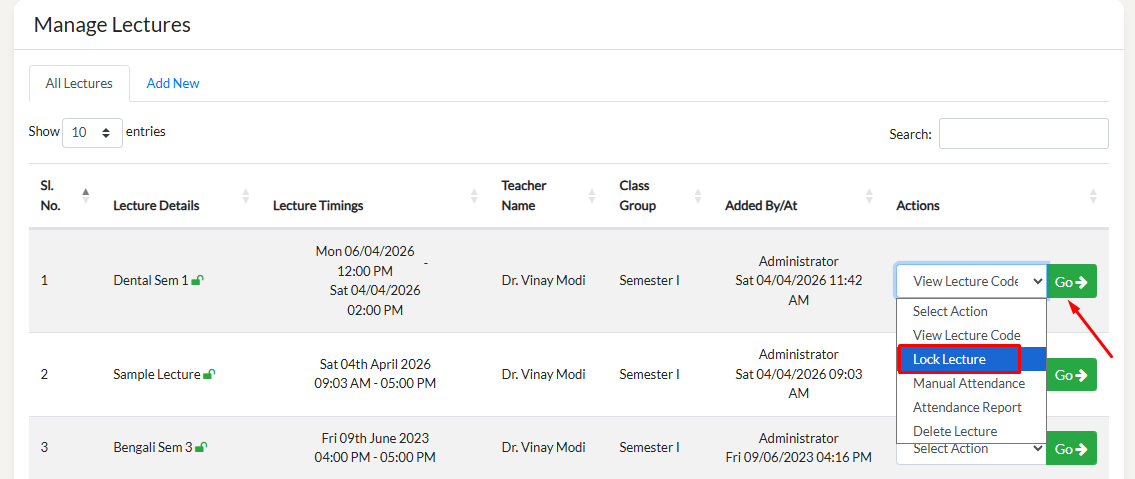Viewport: 1135px width, 479px height.
Task: Click the Search input field
Action: [x=1023, y=134]
